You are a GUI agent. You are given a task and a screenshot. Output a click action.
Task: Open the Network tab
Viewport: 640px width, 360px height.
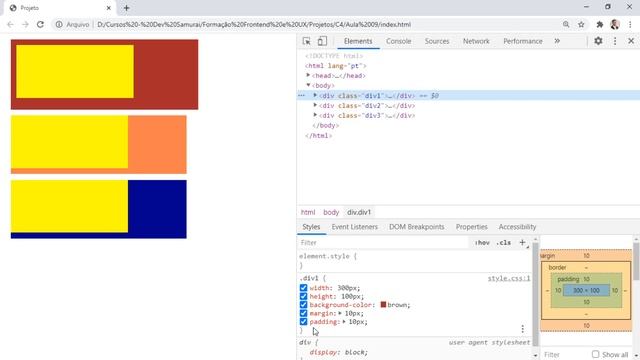click(476, 41)
